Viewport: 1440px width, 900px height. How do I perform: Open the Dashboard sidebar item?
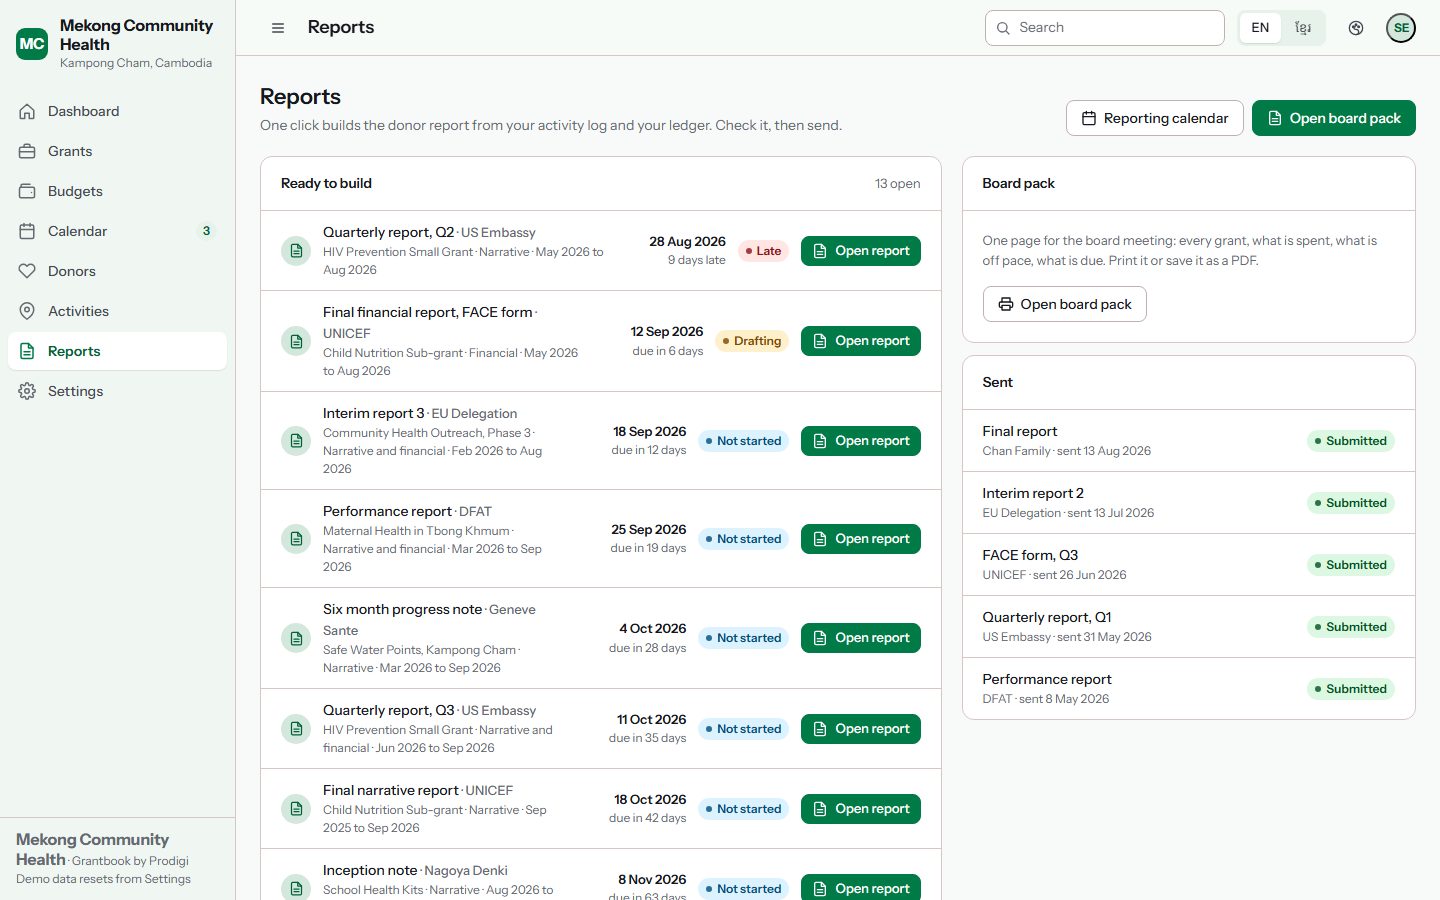[x=117, y=111]
